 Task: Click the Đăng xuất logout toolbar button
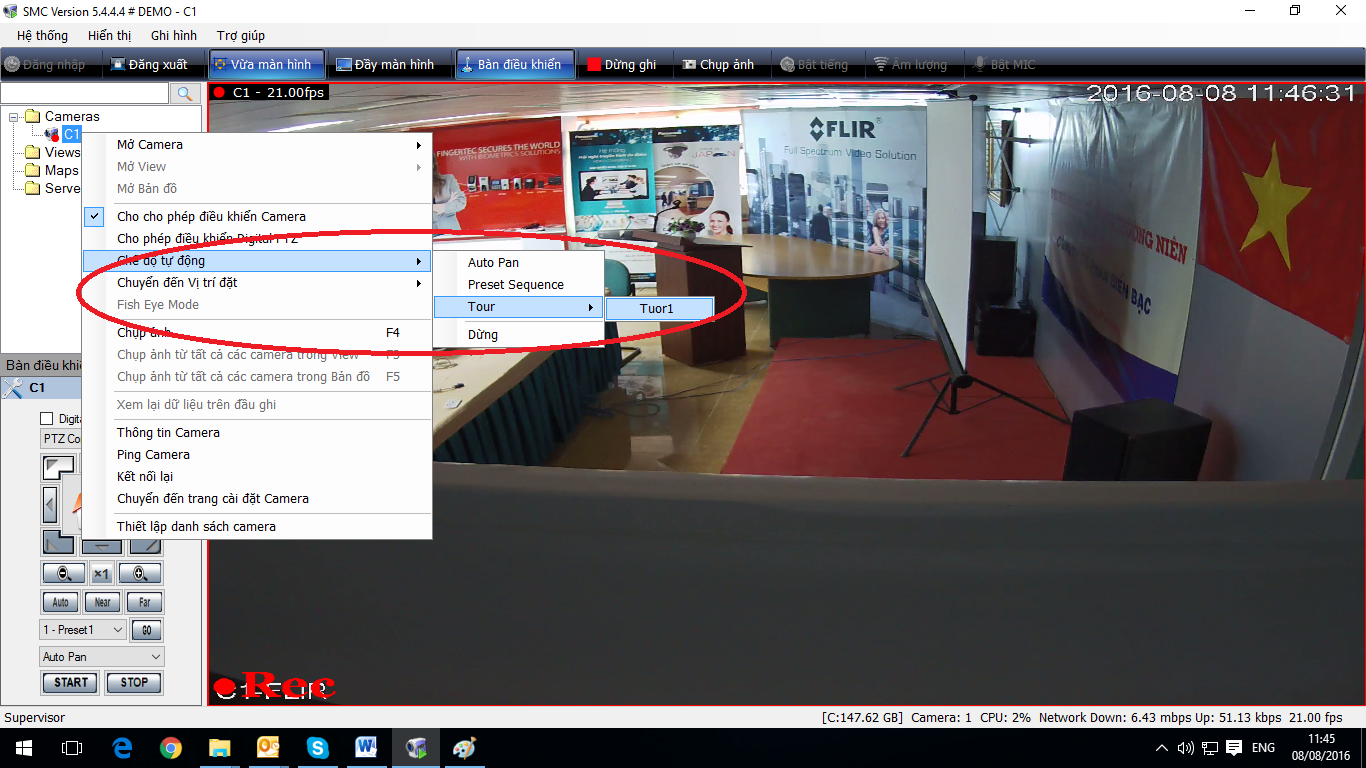coord(149,64)
